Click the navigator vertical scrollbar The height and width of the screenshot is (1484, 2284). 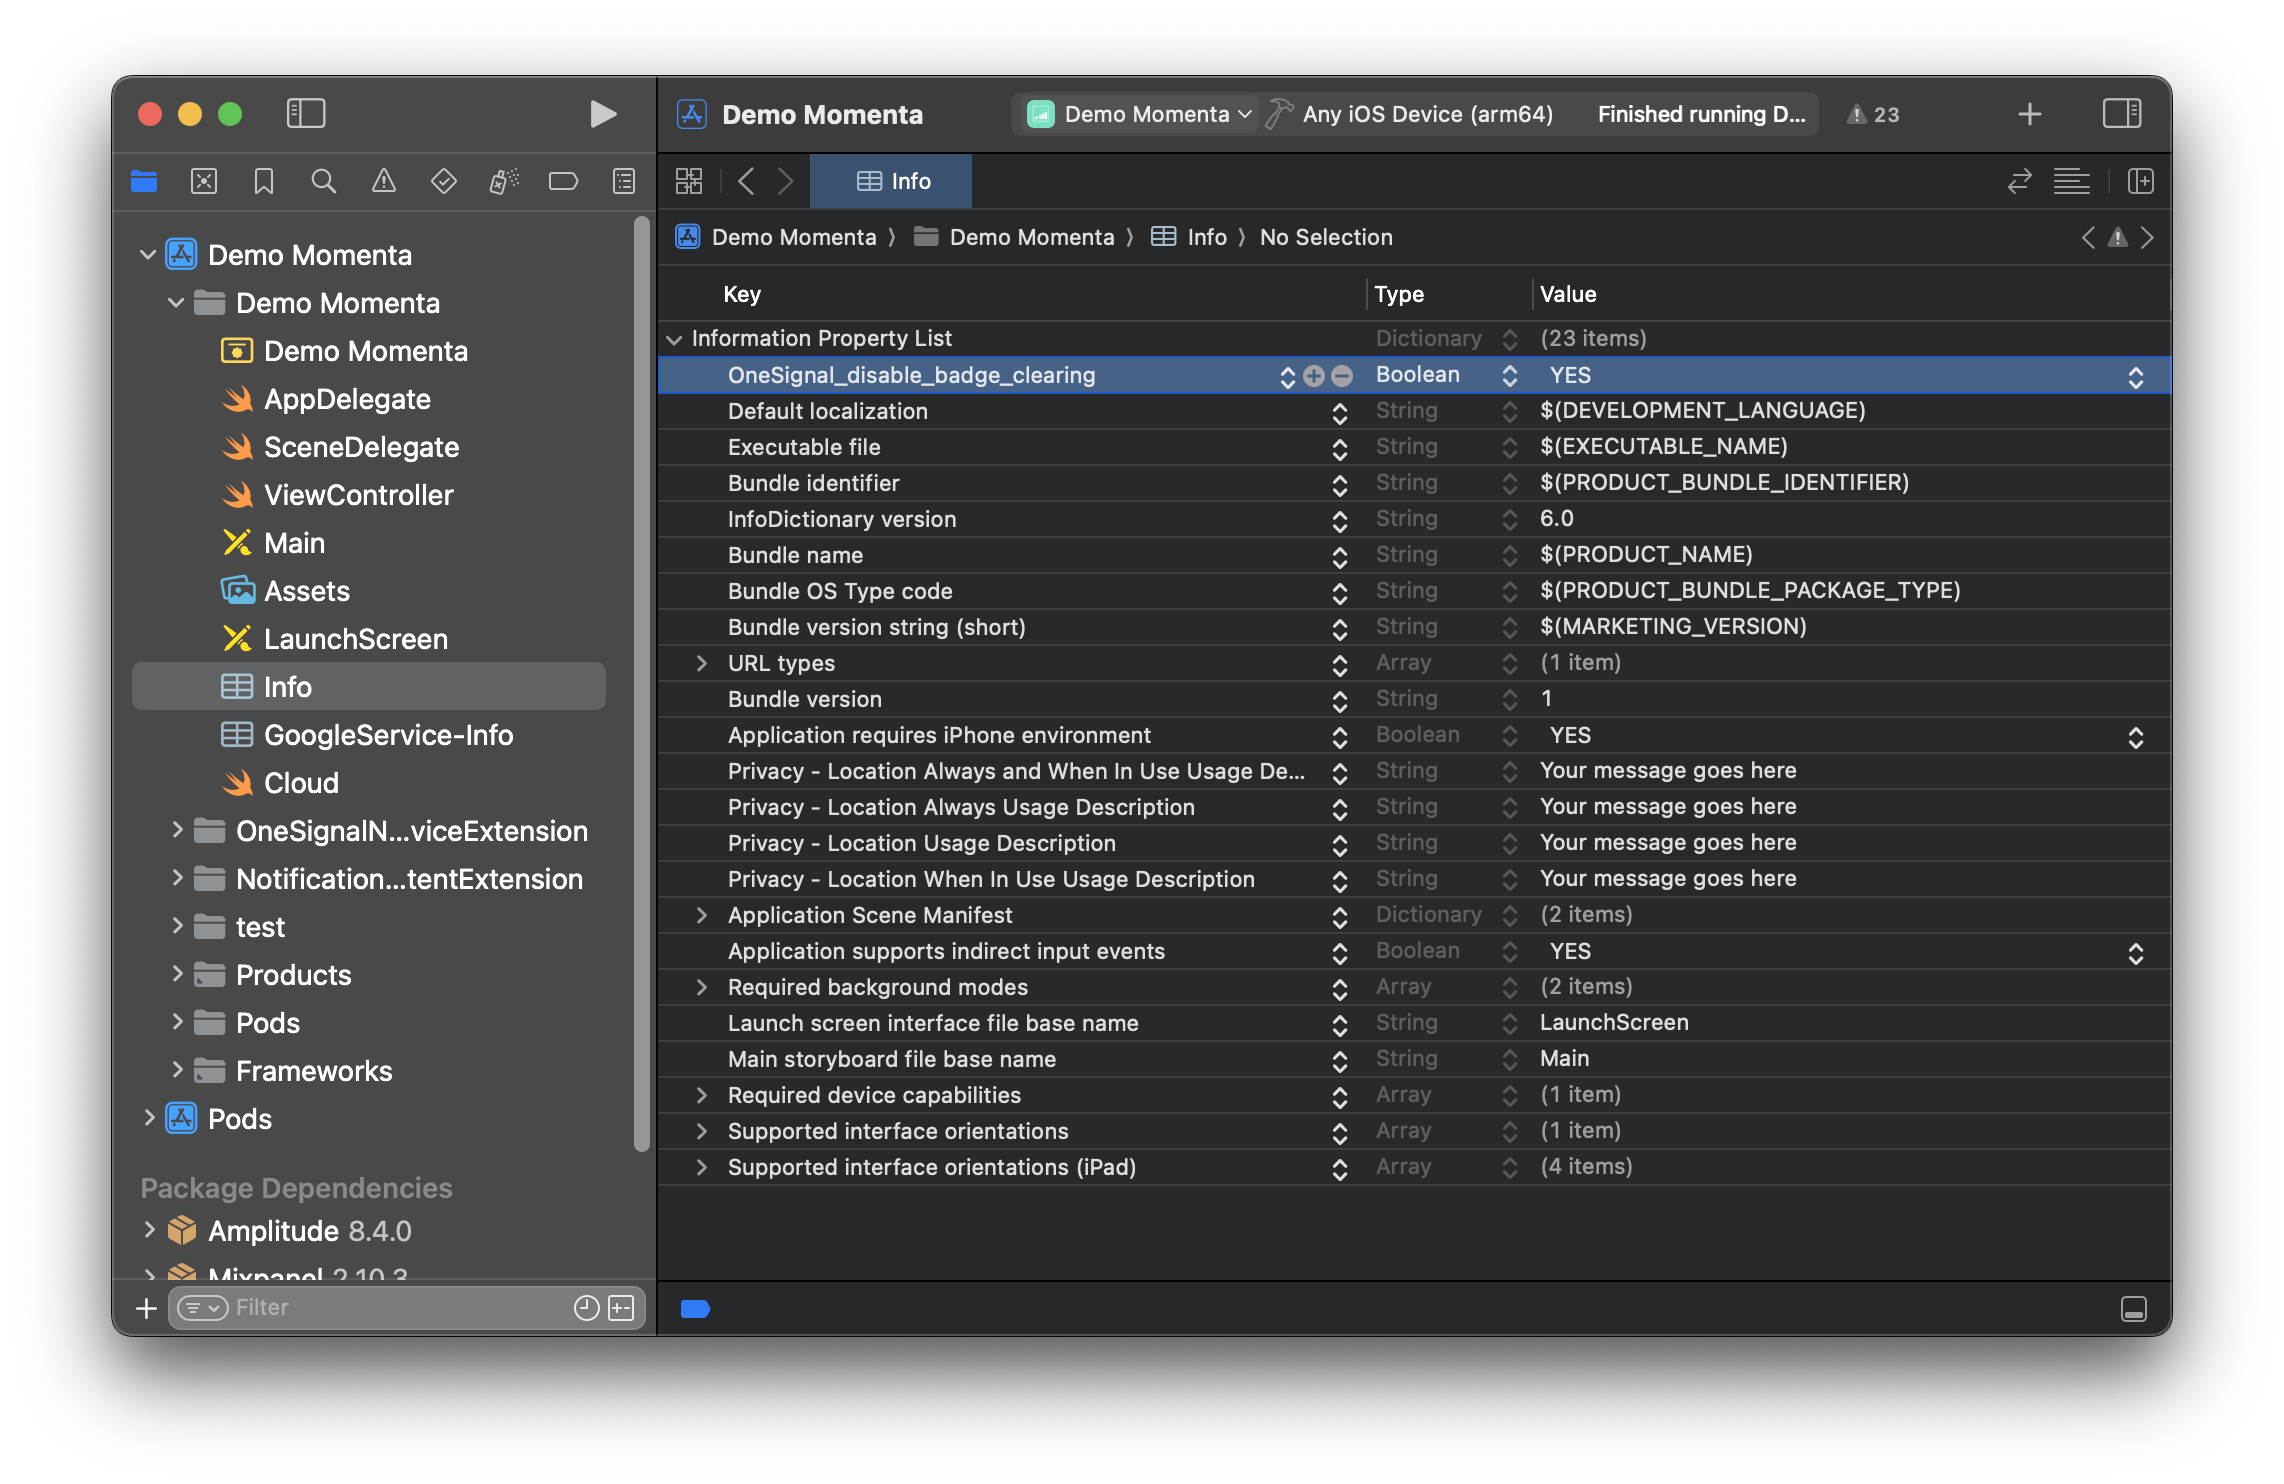coord(642,684)
